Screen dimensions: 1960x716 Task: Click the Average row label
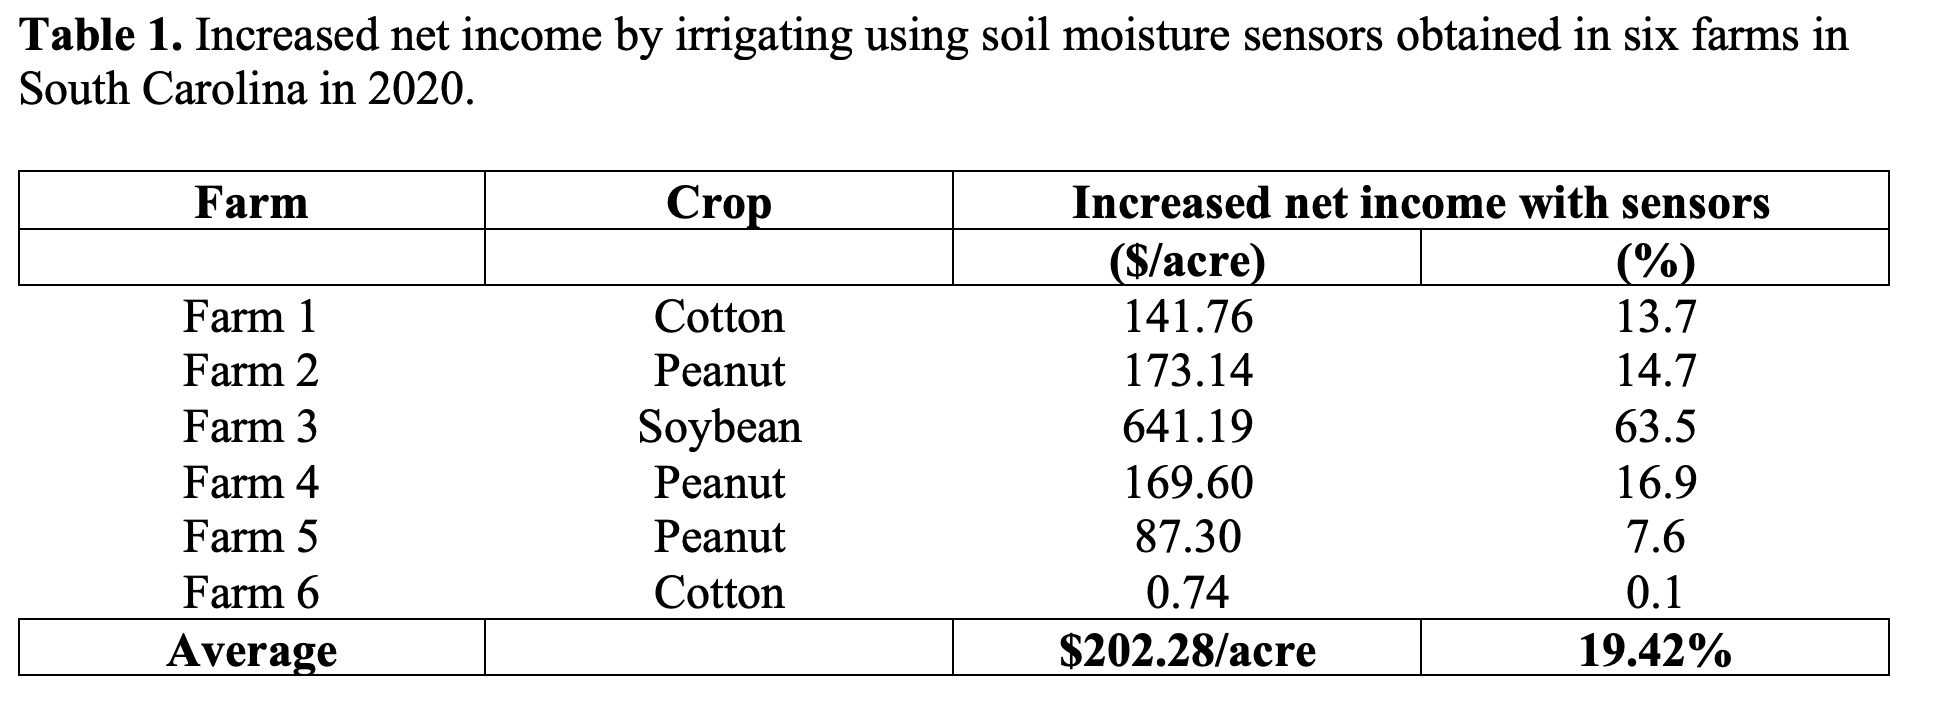[251, 651]
